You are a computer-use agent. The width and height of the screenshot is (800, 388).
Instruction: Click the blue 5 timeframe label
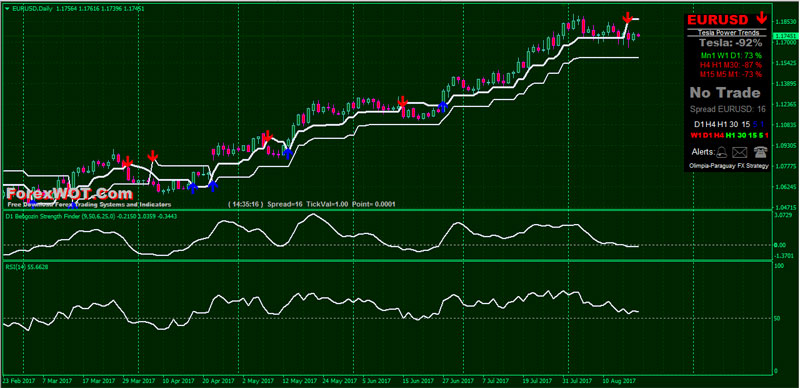755,124
